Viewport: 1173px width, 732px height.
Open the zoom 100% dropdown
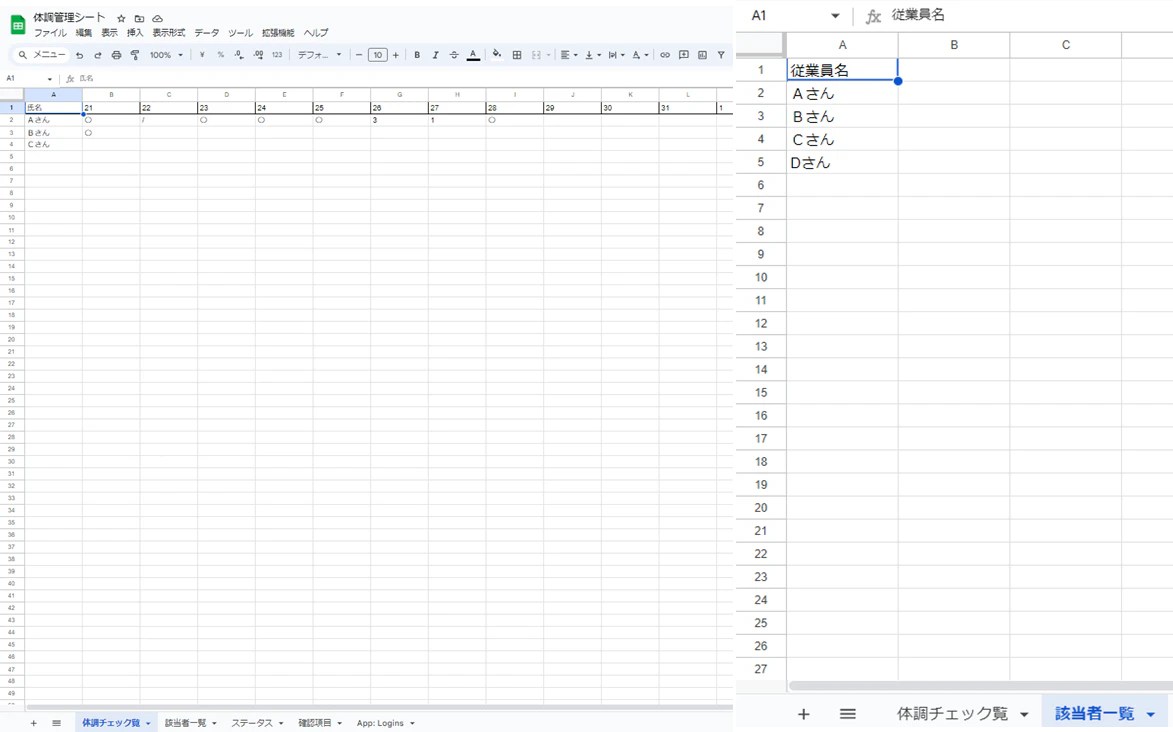click(x=166, y=55)
